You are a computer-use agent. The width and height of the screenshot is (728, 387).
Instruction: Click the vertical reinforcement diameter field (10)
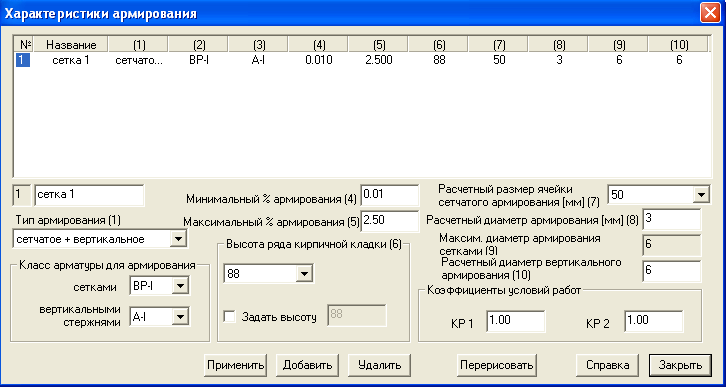coord(671,271)
